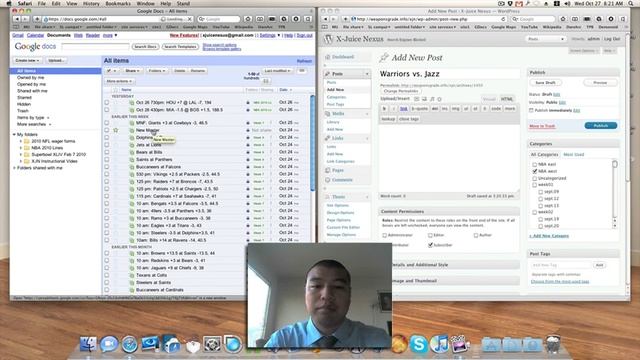The image size is (640, 360).
Task: Open the Share dropdown in Docs toolbar
Action: [131, 71]
